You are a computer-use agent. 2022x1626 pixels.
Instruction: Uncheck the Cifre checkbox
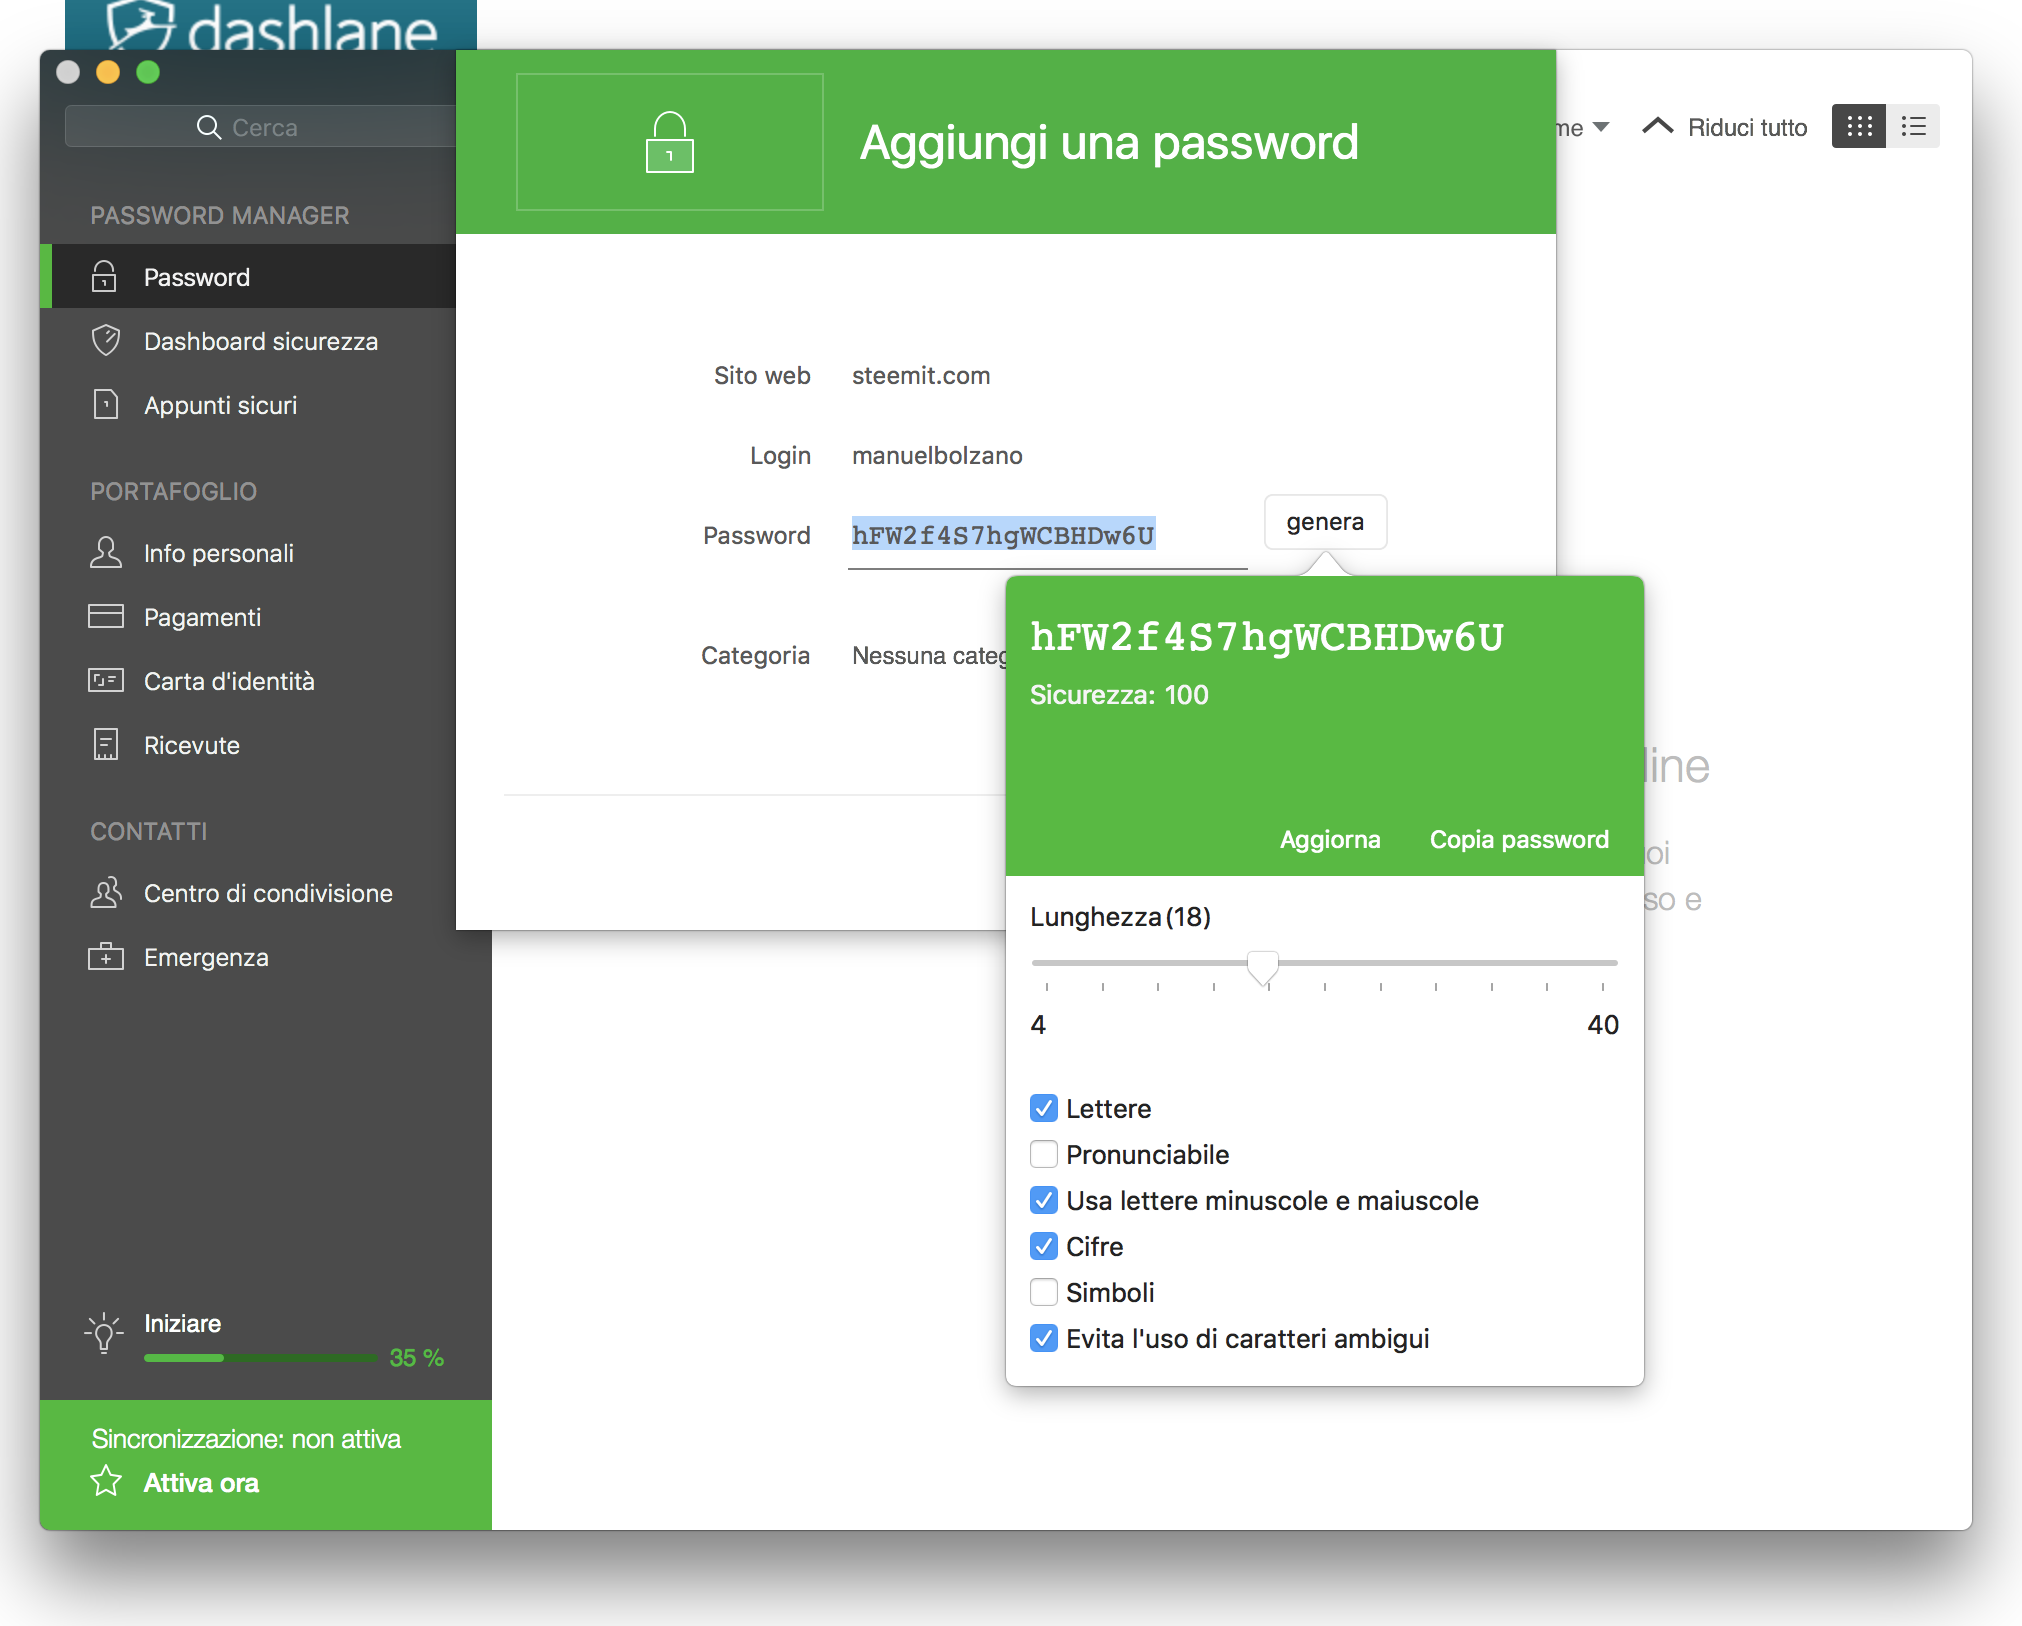click(x=1043, y=1246)
